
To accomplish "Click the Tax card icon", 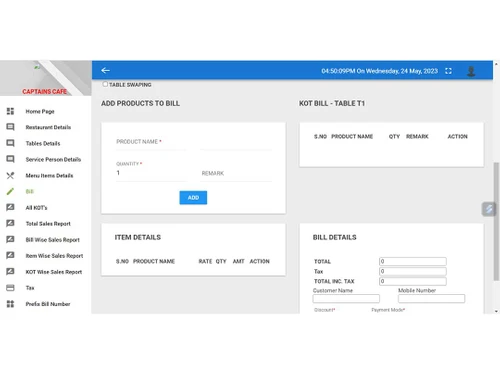I will tap(10, 288).
